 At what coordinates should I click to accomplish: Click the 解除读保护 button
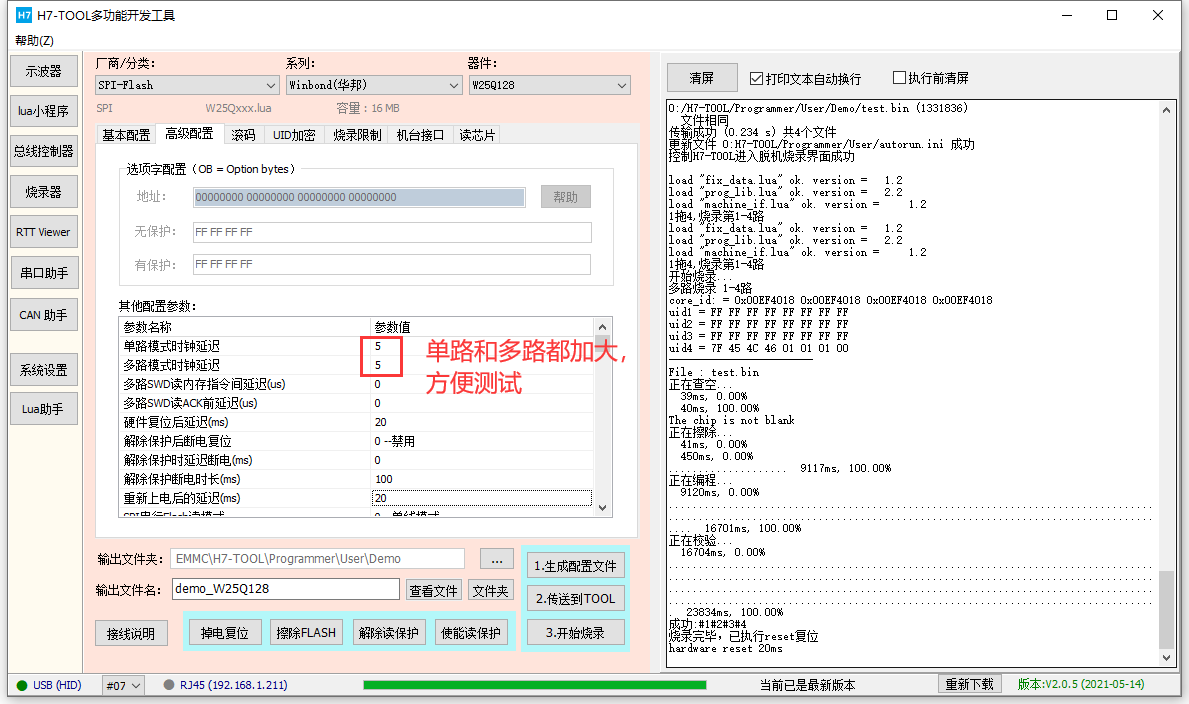click(x=389, y=633)
